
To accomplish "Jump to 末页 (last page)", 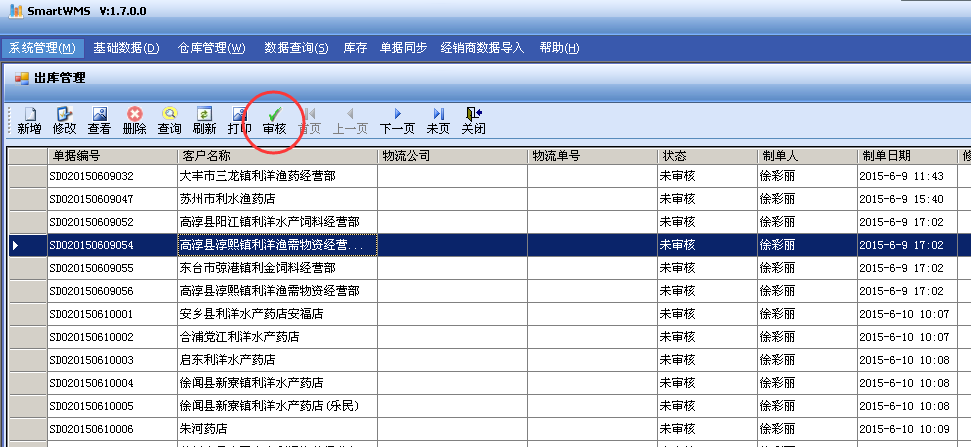I will [x=438, y=114].
